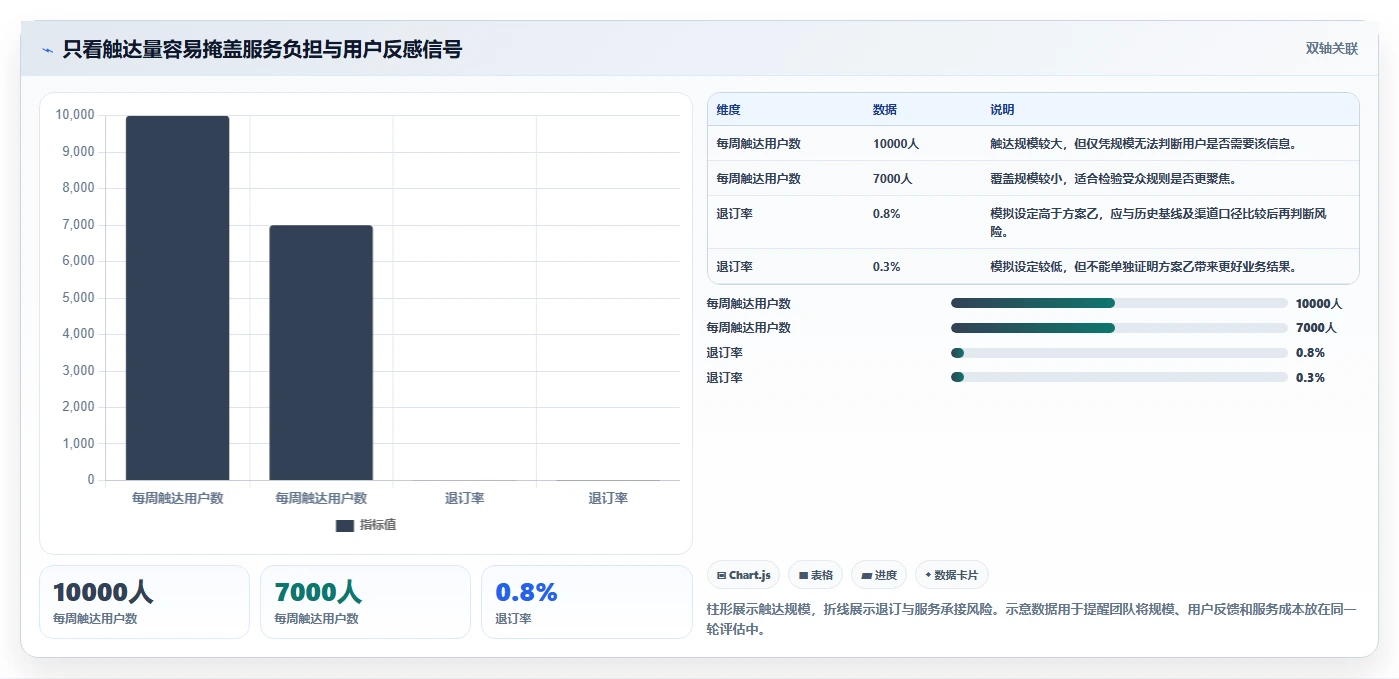Click the lightning icon beside the page title
1399x679 pixels.
[47, 49]
